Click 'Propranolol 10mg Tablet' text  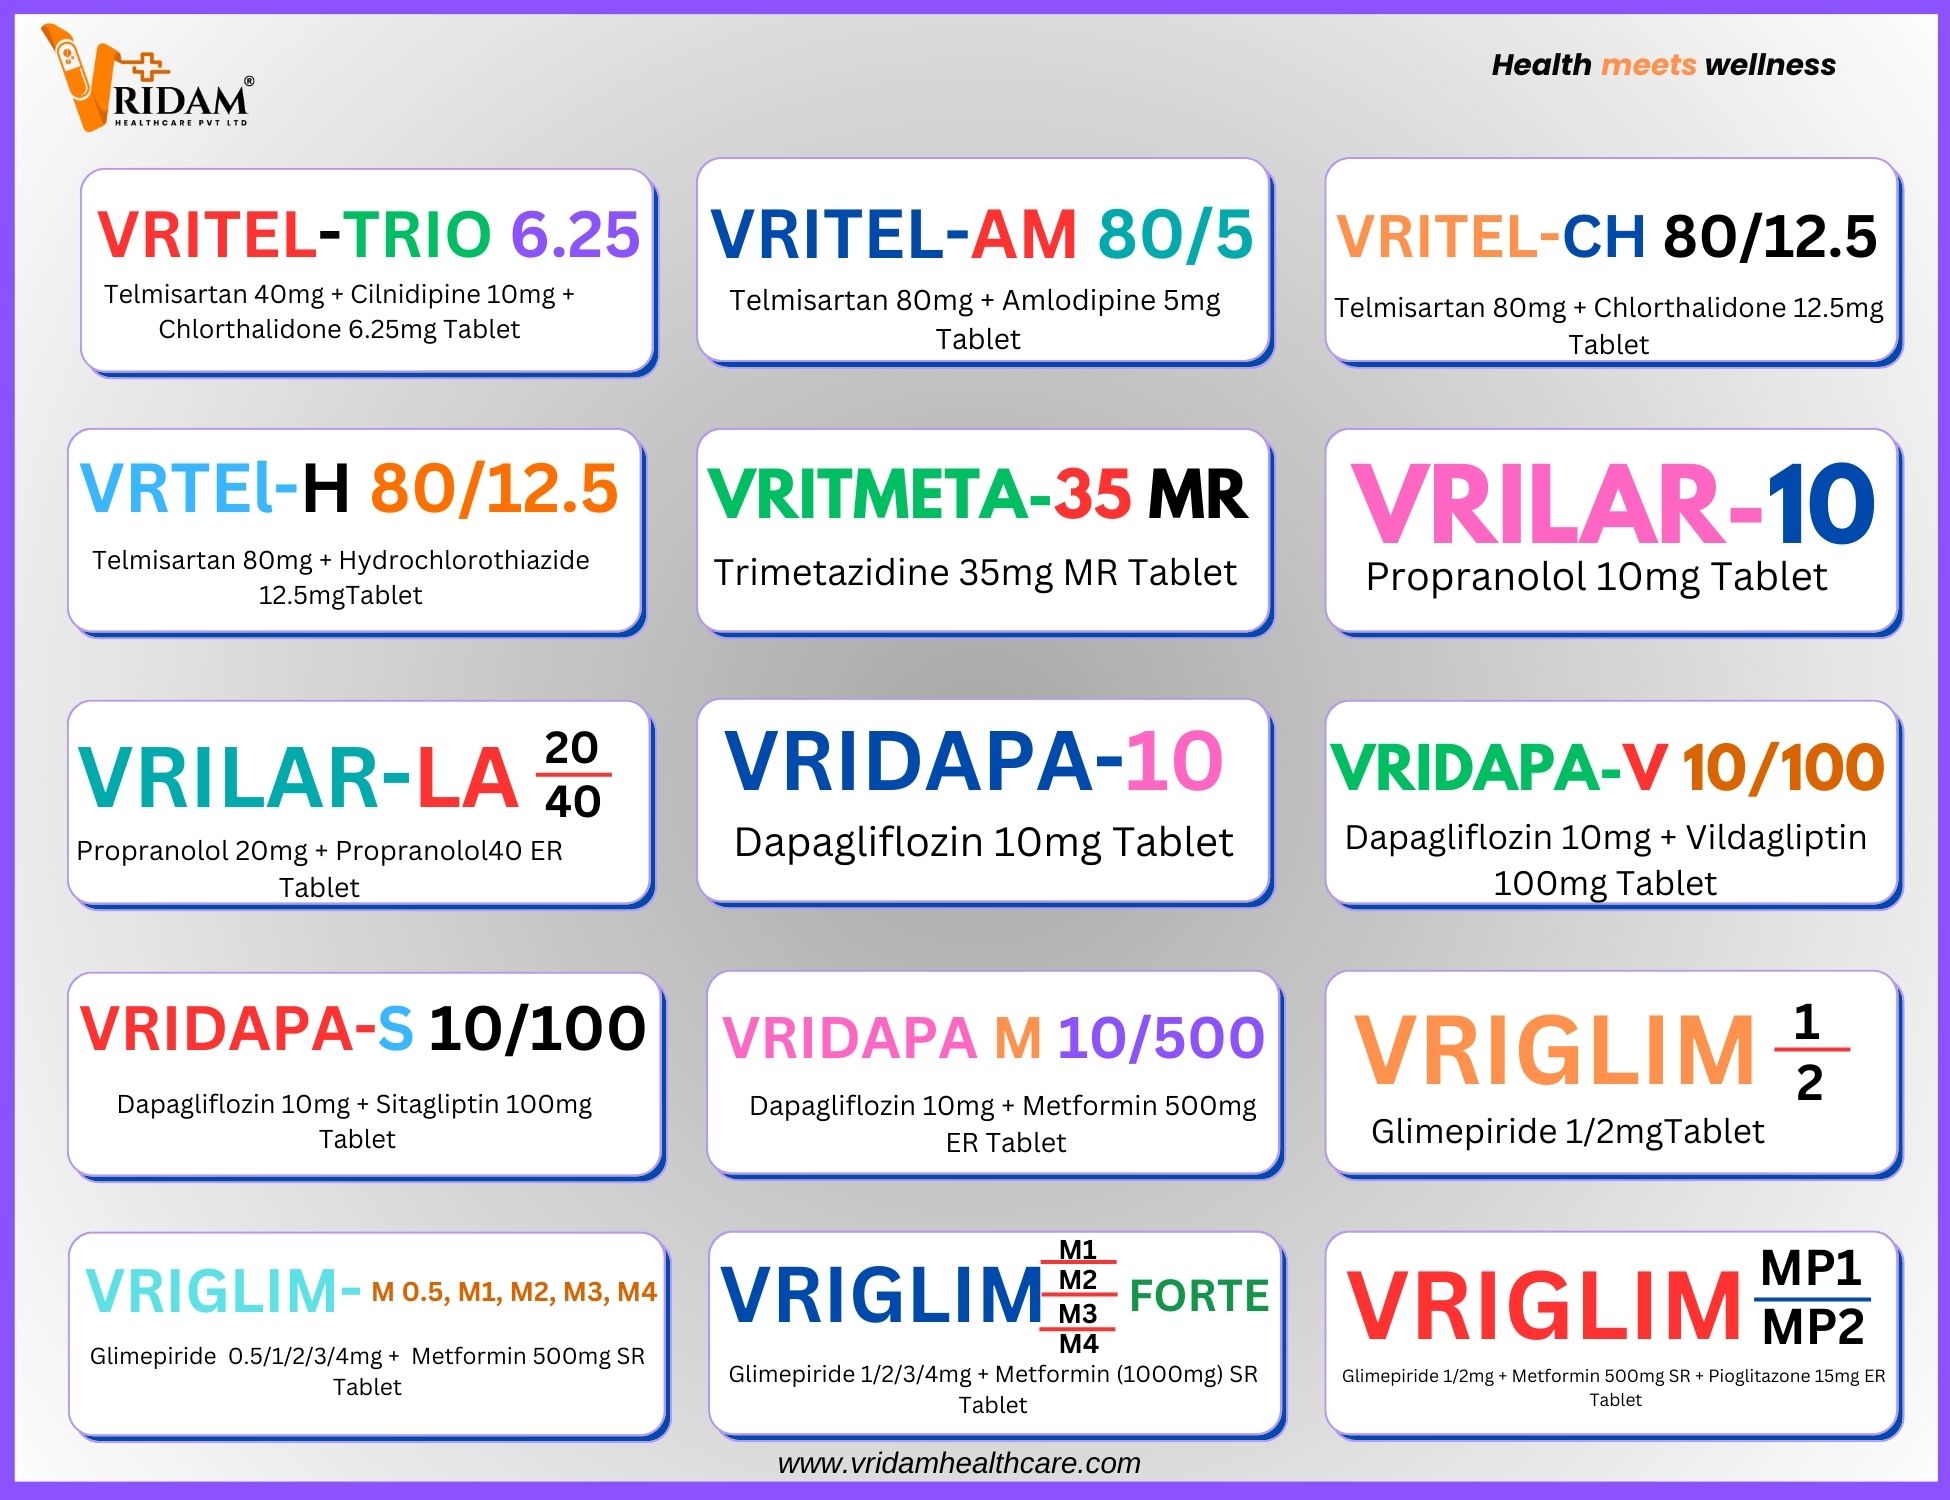pyautogui.click(x=1597, y=577)
